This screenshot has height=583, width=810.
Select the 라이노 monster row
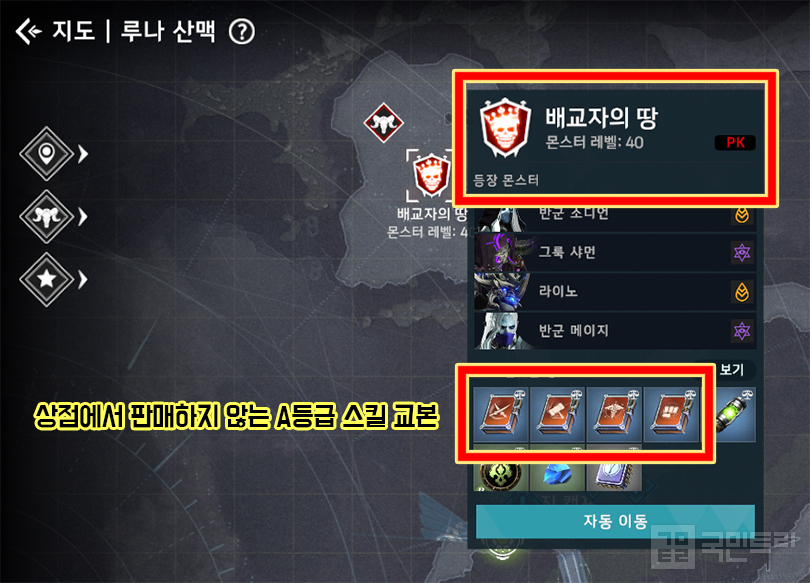tap(615, 292)
